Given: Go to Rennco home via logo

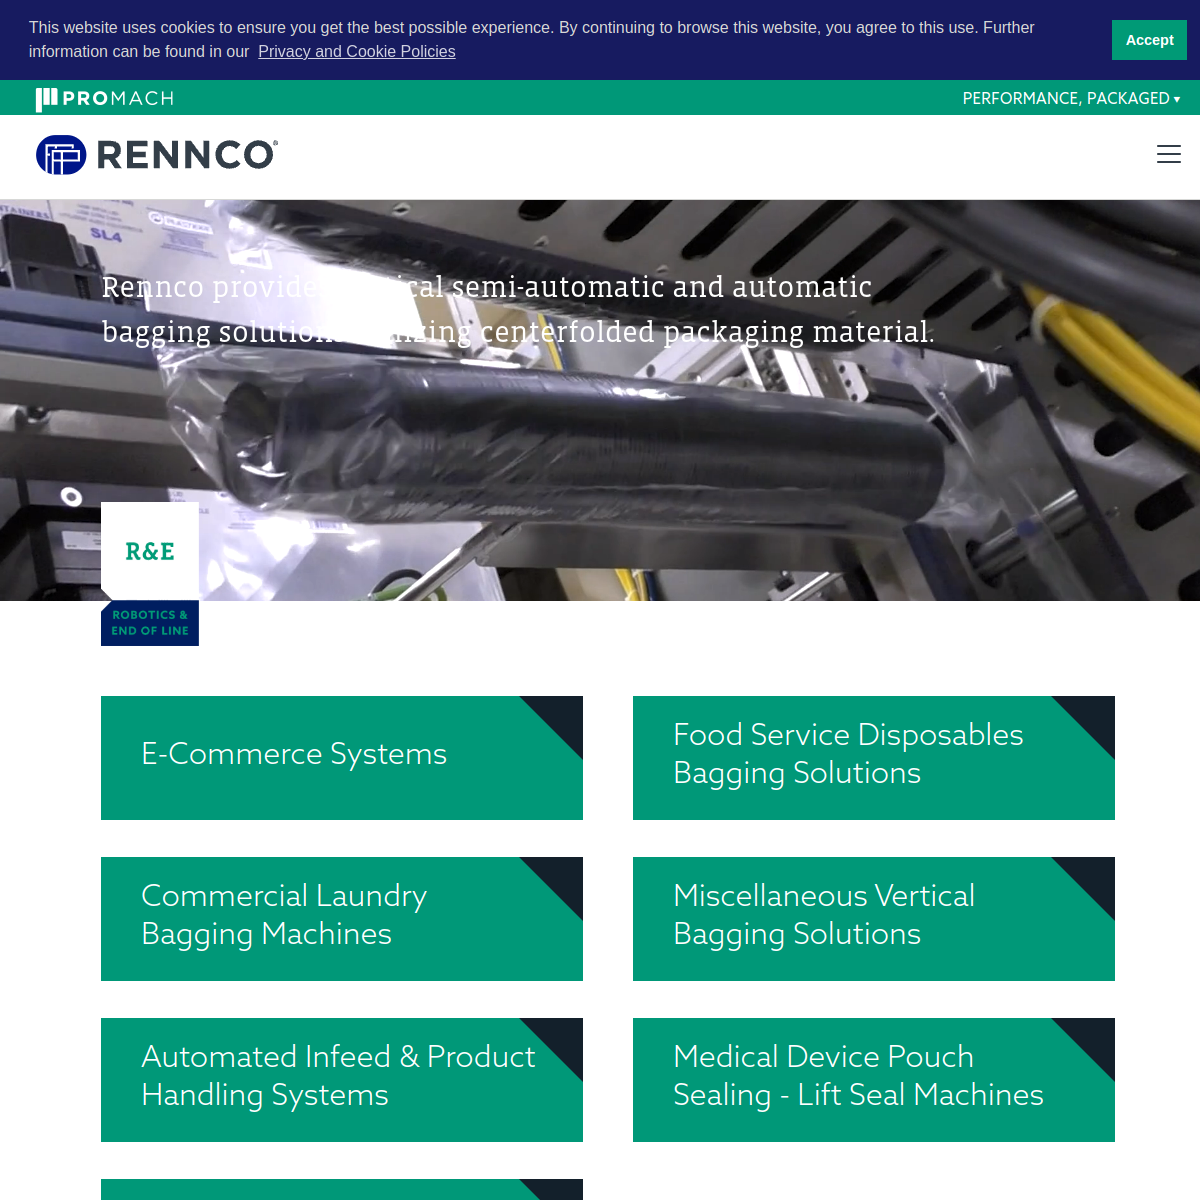Looking at the screenshot, I should [x=157, y=155].
